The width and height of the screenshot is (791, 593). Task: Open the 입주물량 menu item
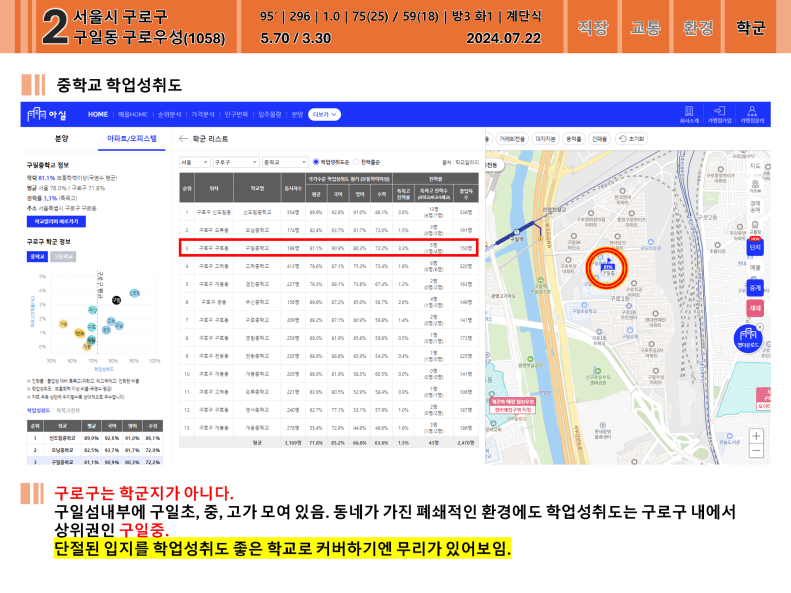pyautogui.click(x=270, y=114)
